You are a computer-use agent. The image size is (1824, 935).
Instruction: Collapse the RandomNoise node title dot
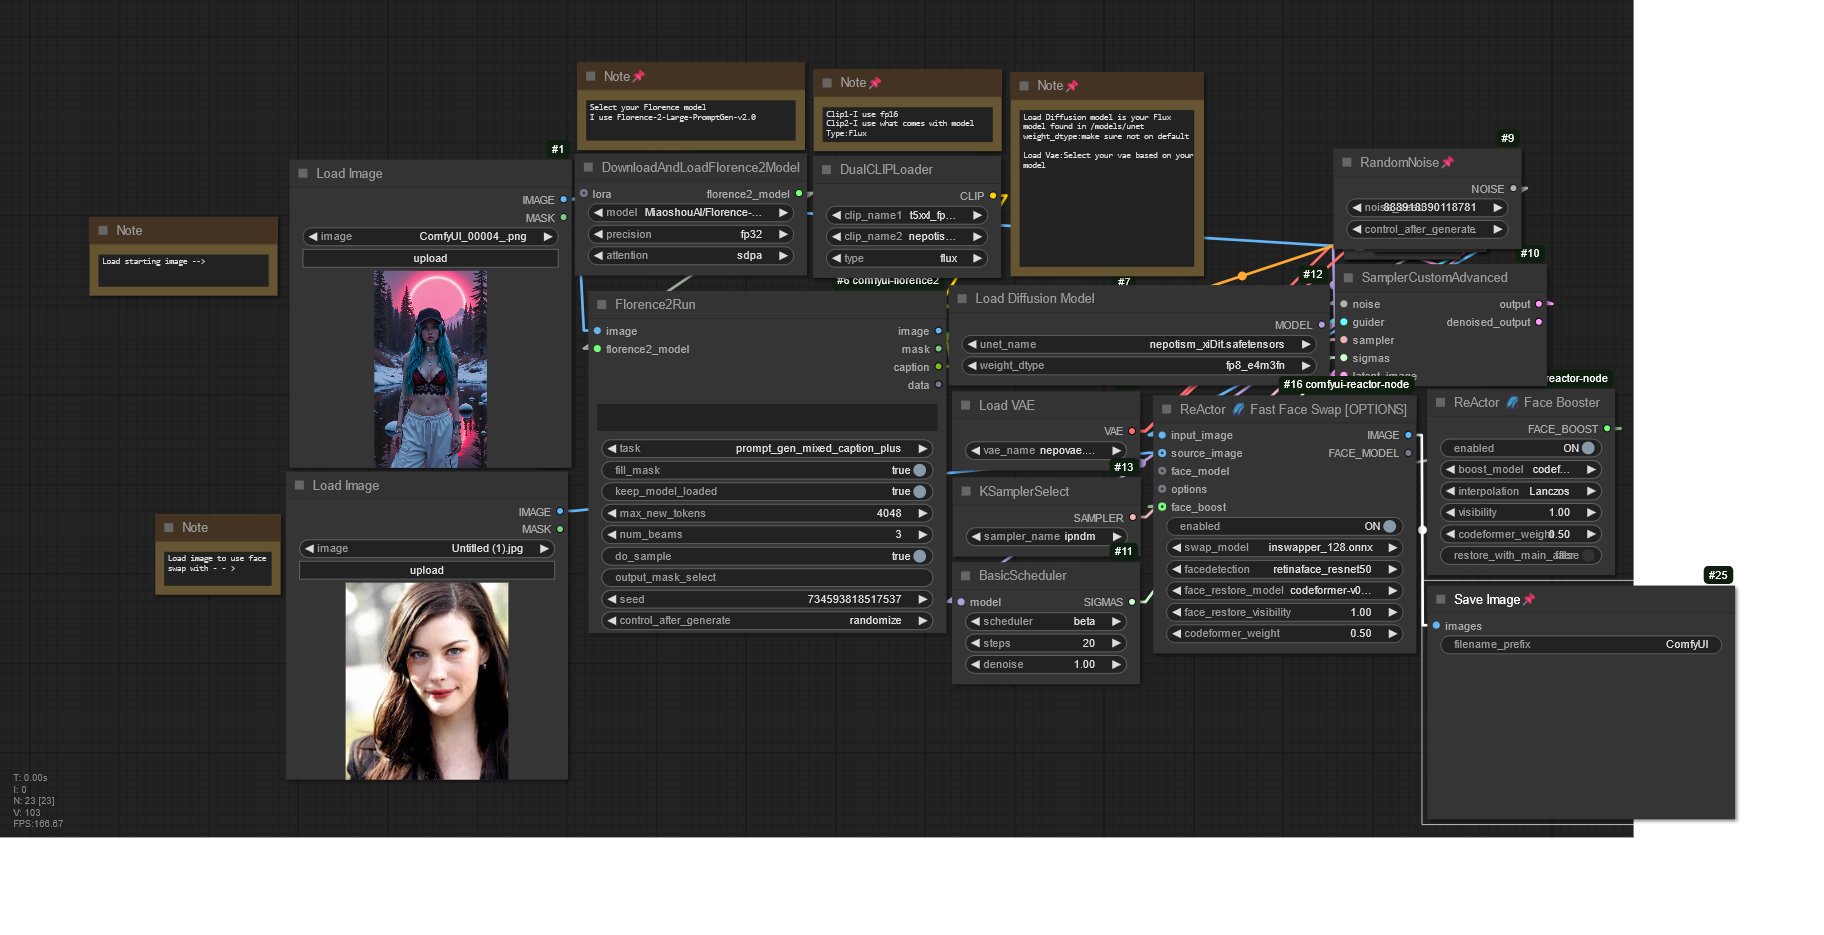point(1347,163)
